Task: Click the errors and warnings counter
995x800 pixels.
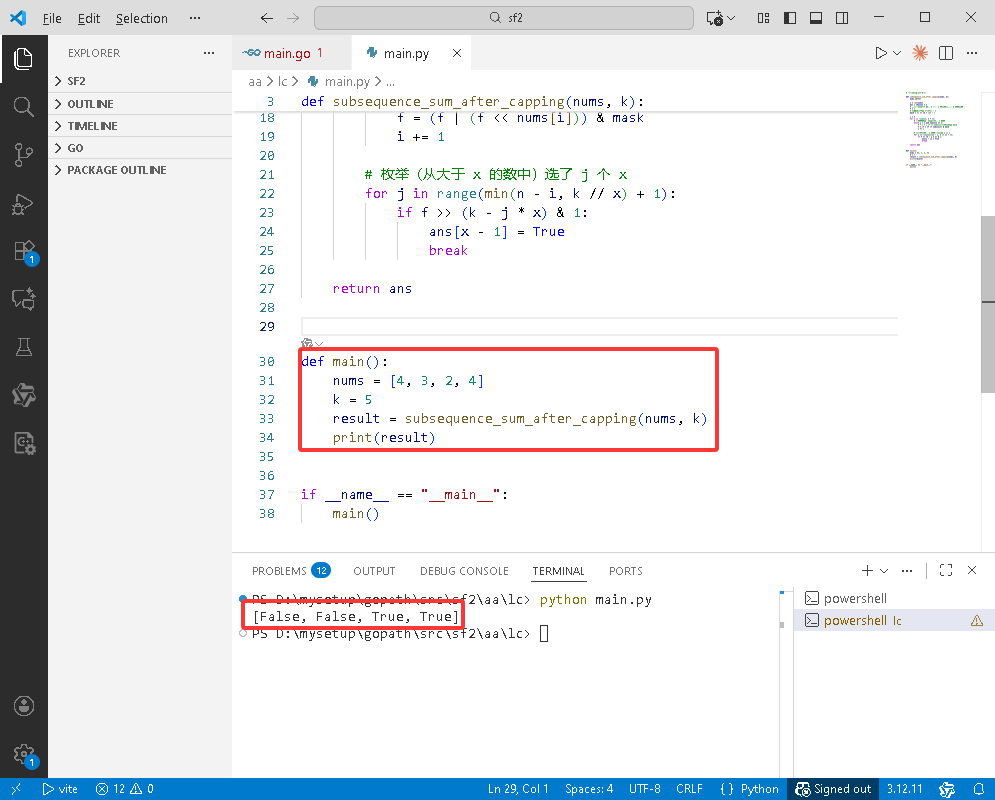Action: coord(124,789)
